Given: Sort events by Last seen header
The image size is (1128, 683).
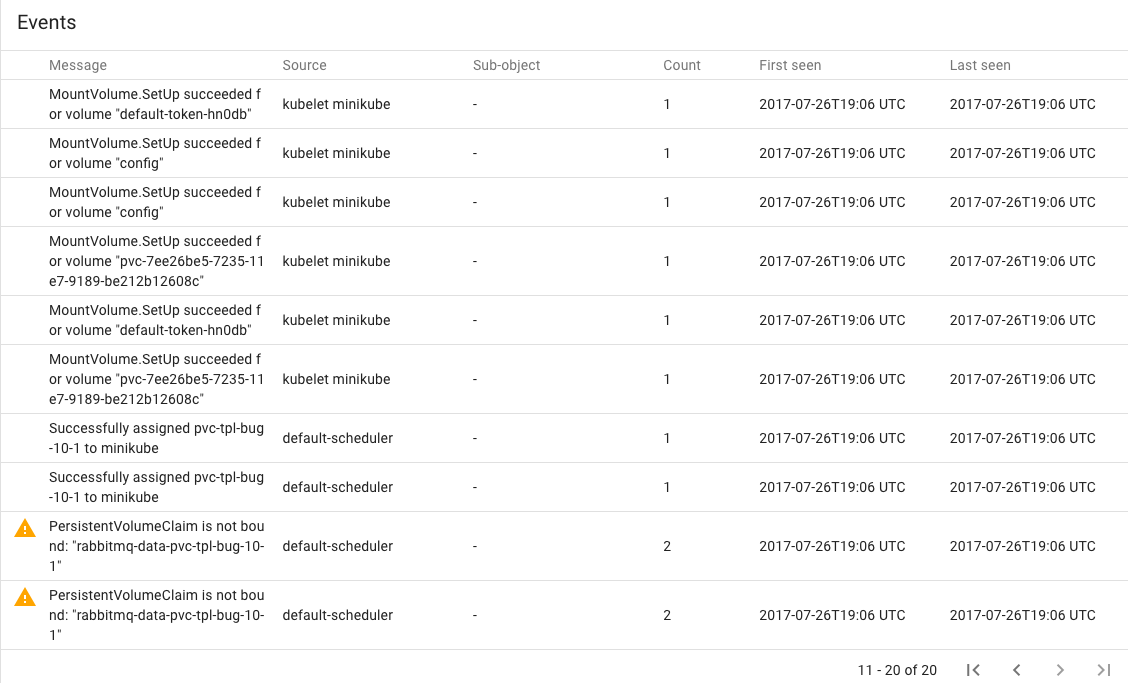Looking at the screenshot, I should 980,65.
